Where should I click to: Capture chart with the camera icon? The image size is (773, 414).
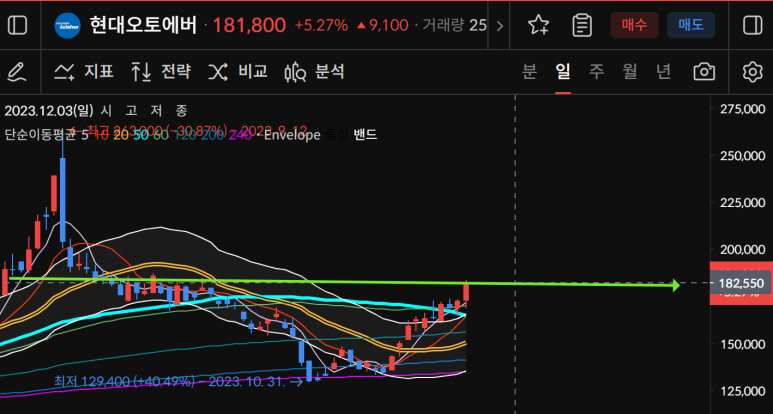tap(704, 72)
